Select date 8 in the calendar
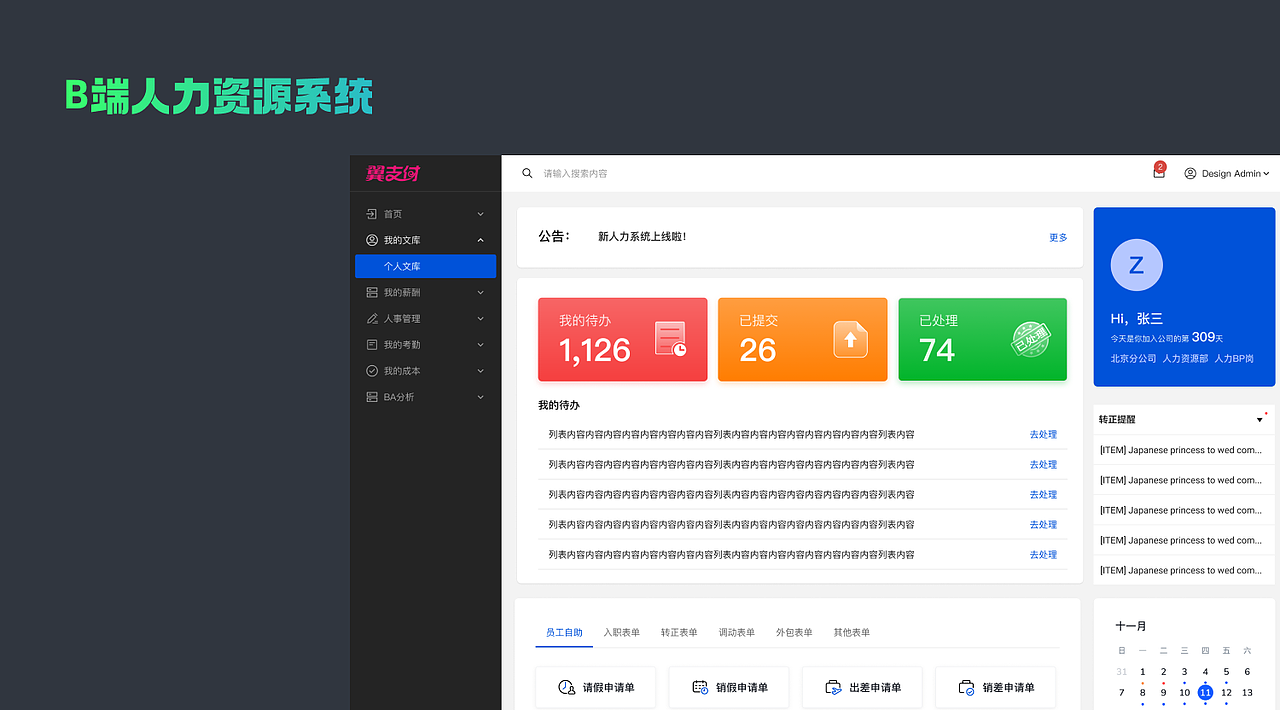The width and height of the screenshot is (1280, 710). pyautogui.click(x=1142, y=692)
